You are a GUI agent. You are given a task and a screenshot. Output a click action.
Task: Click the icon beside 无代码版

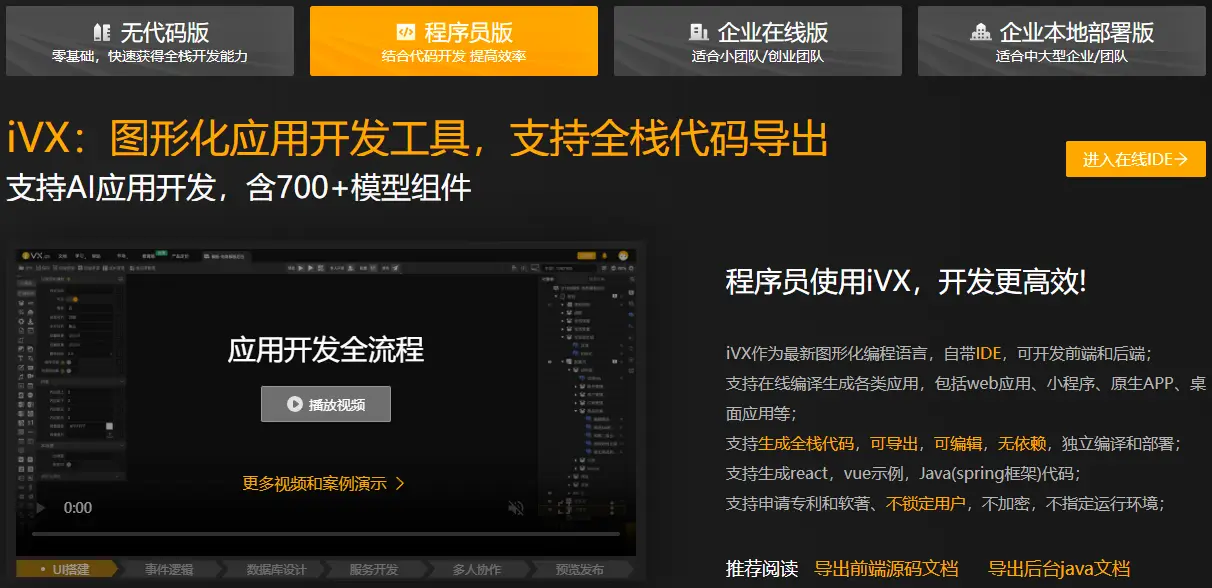[x=101, y=31]
